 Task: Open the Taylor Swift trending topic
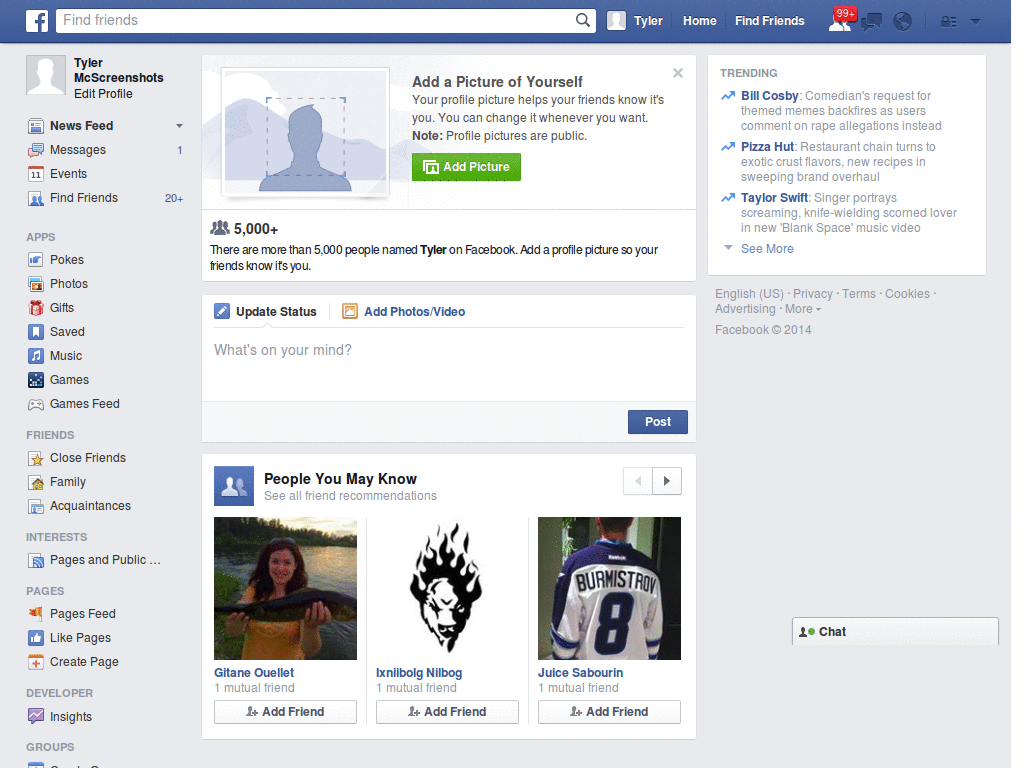(x=775, y=198)
